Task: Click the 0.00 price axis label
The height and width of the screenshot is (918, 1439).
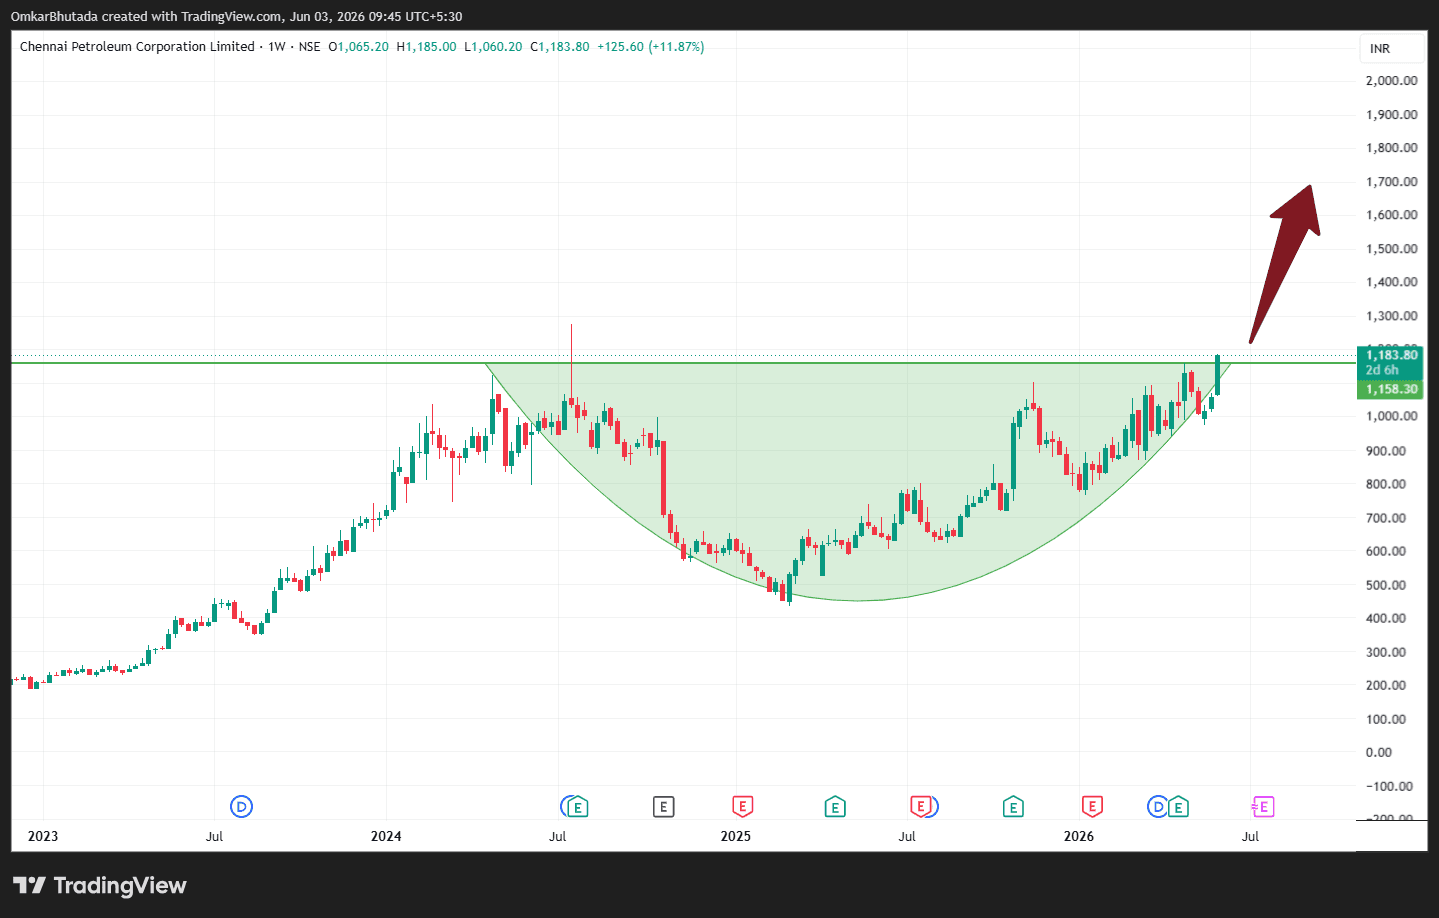Action: pyautogui.click(x=1379, y=752)
